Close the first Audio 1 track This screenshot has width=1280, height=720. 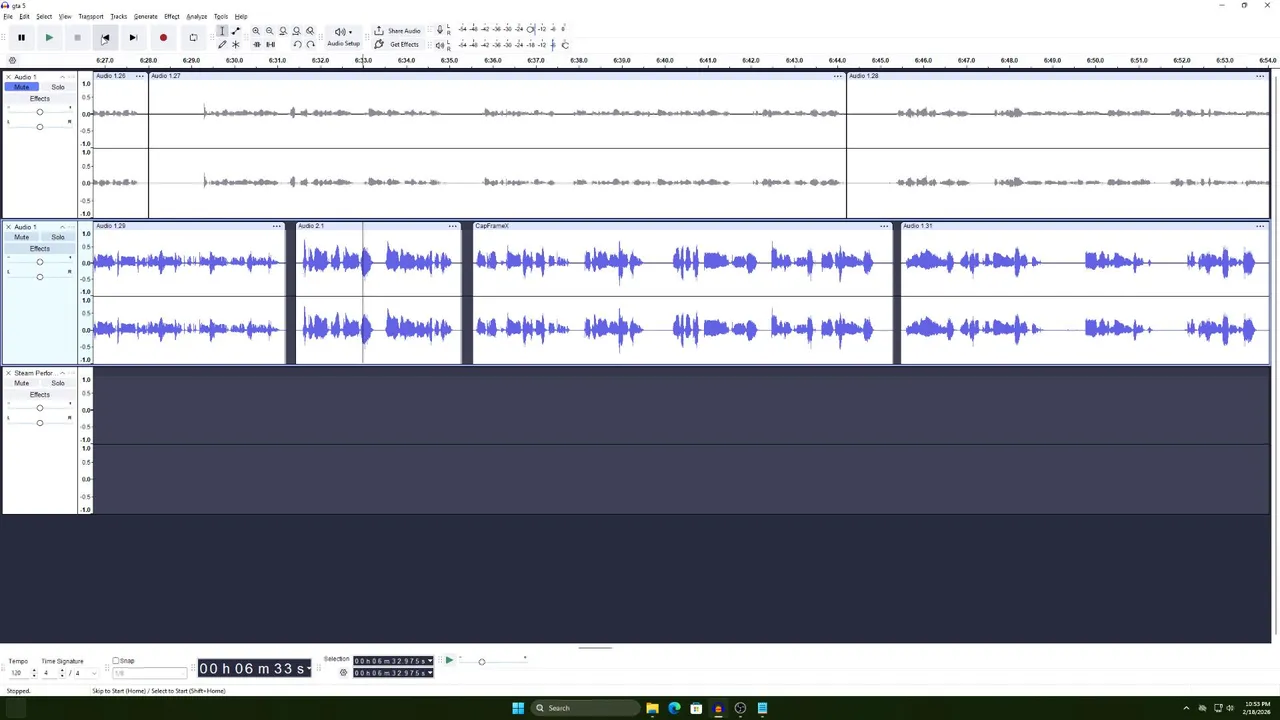(9, 77)
